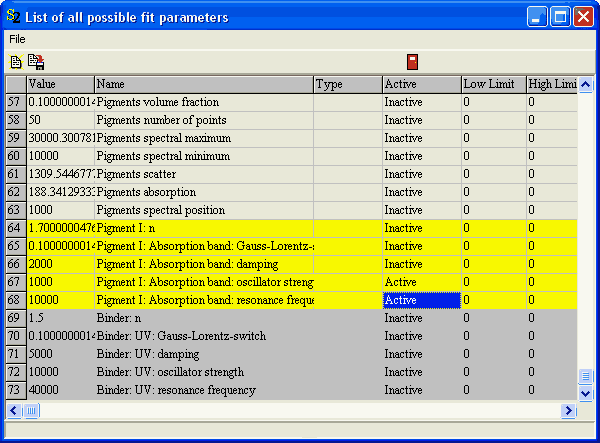Click the vertical scrollbar down arrow
Image resolution: width=600 pixels, height=443 pixels.
[586, 393]
